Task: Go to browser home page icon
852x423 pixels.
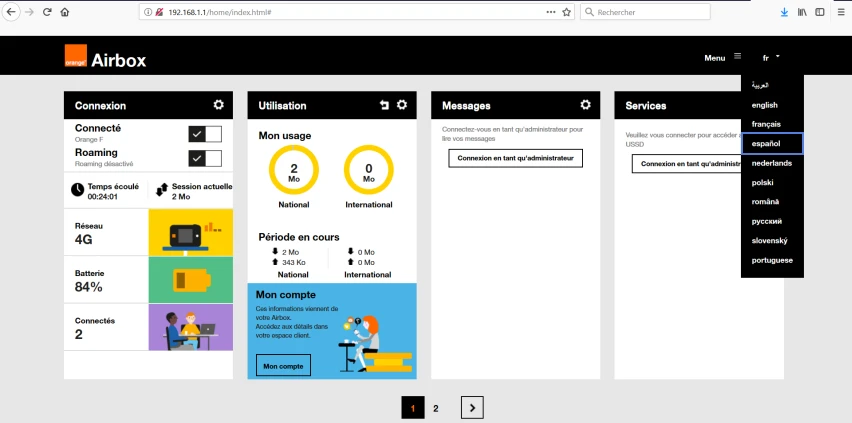Action: click(x=65, y=12)
